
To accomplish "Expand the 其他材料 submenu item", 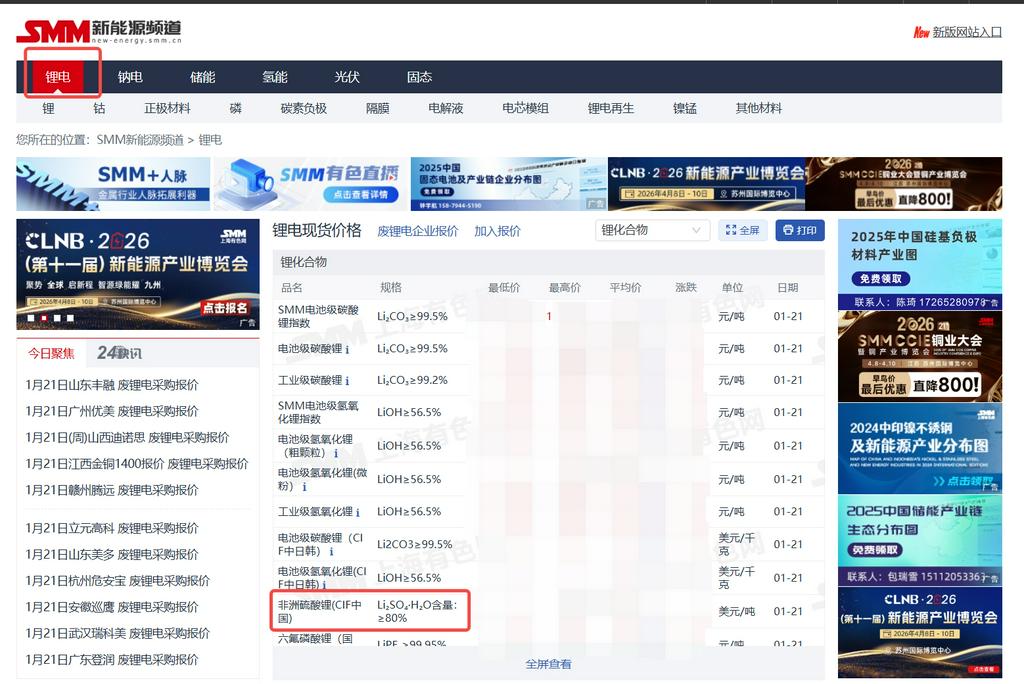I will (758, 108).
